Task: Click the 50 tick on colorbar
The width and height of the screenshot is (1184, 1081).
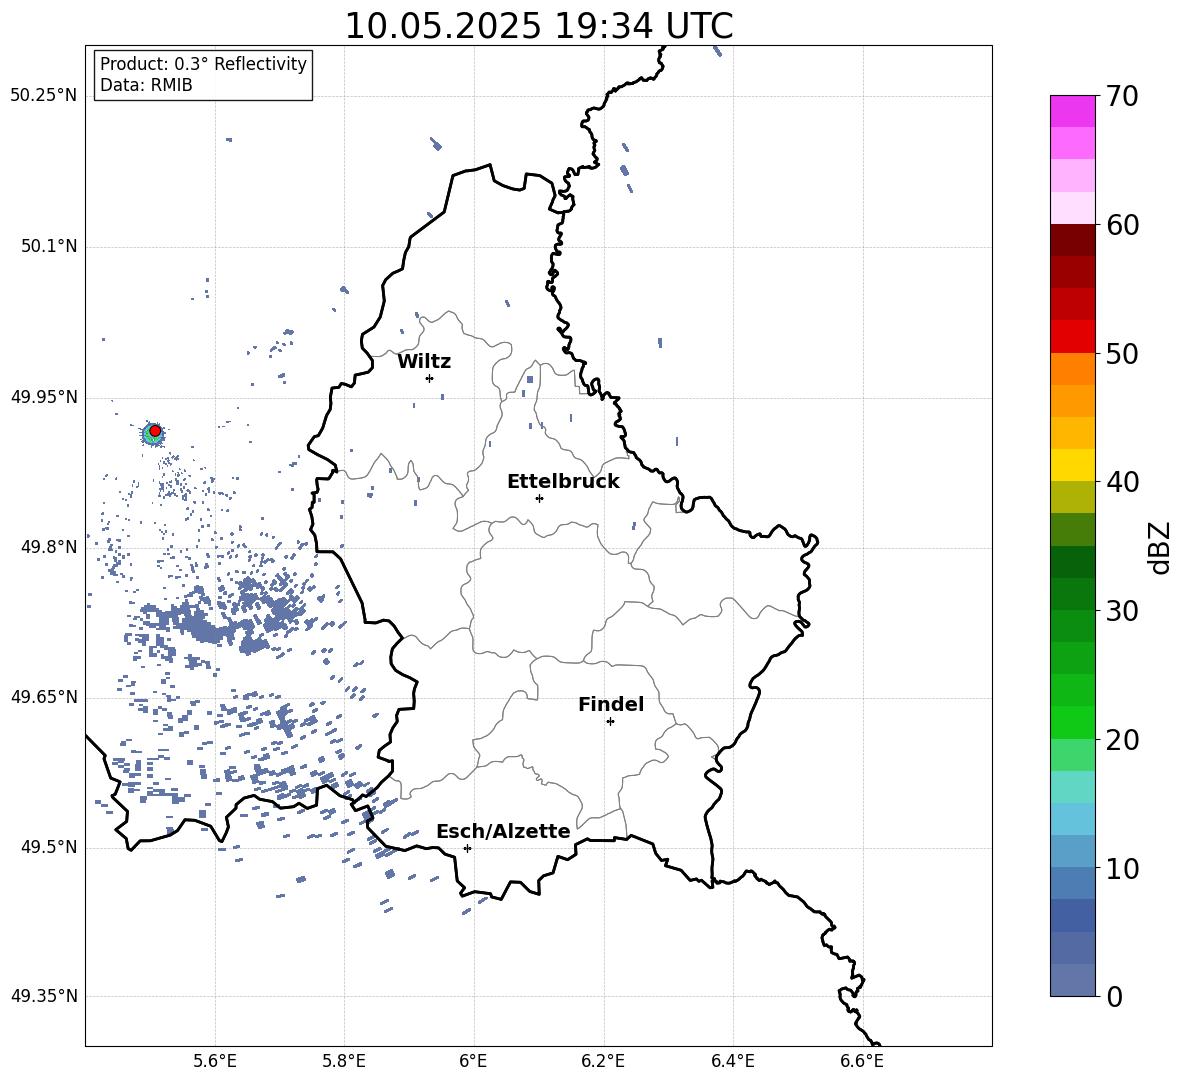Action: point(1122,354)
